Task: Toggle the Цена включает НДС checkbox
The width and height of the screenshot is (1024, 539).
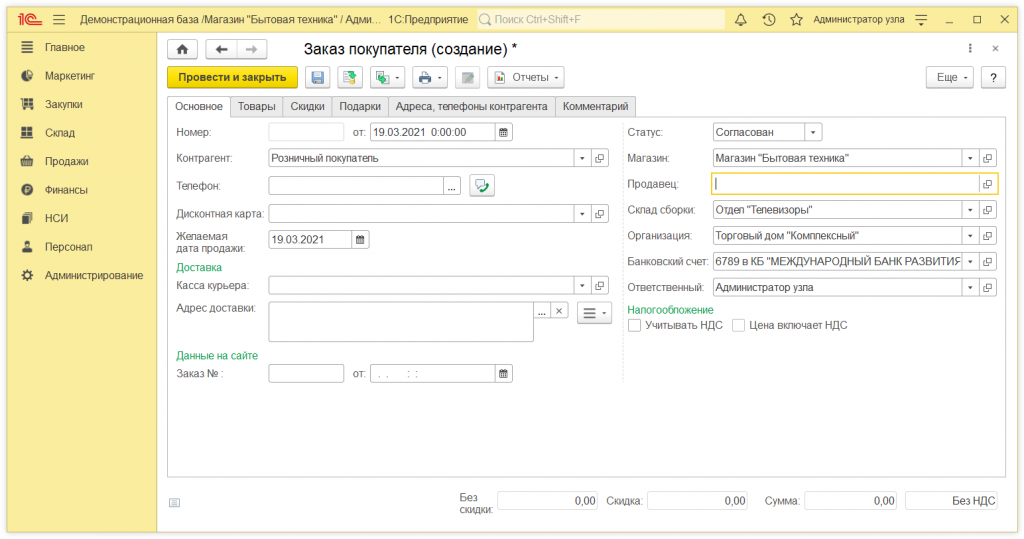Action: coord(739,325)
